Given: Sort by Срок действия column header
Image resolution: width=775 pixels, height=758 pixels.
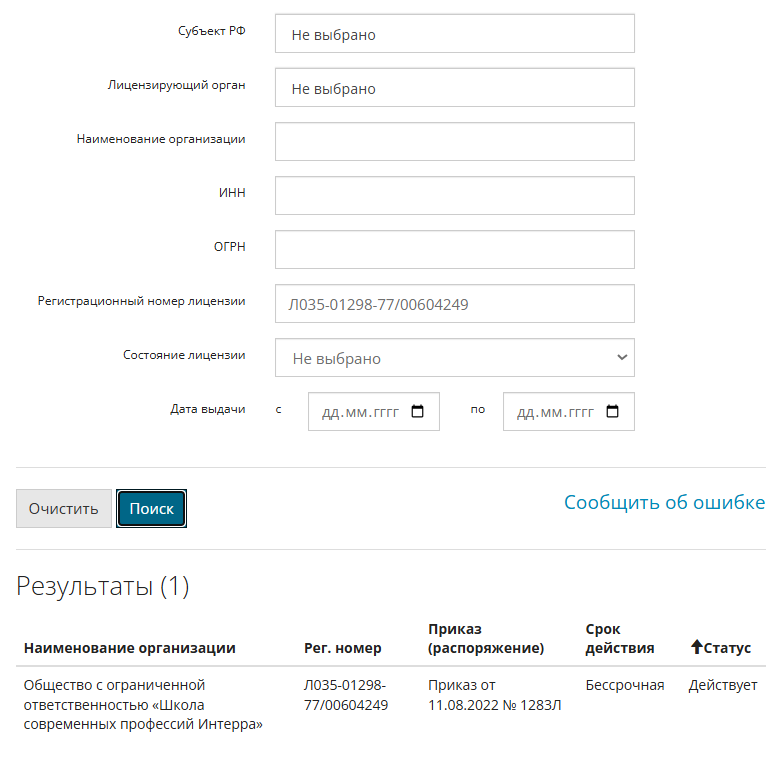Looking at the screenshot, I should pyautogui.click(x=620, y=638).
